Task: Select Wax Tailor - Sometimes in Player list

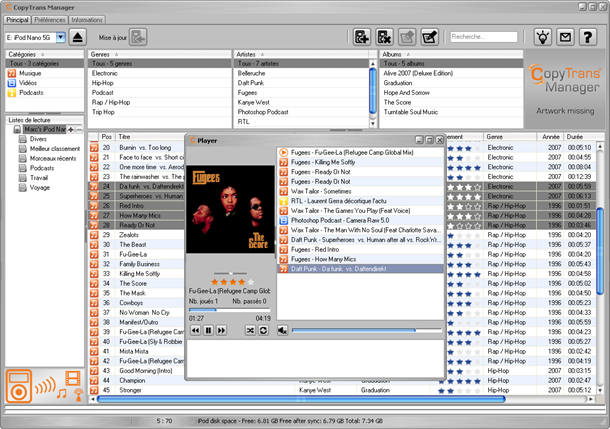Action: 360,191
